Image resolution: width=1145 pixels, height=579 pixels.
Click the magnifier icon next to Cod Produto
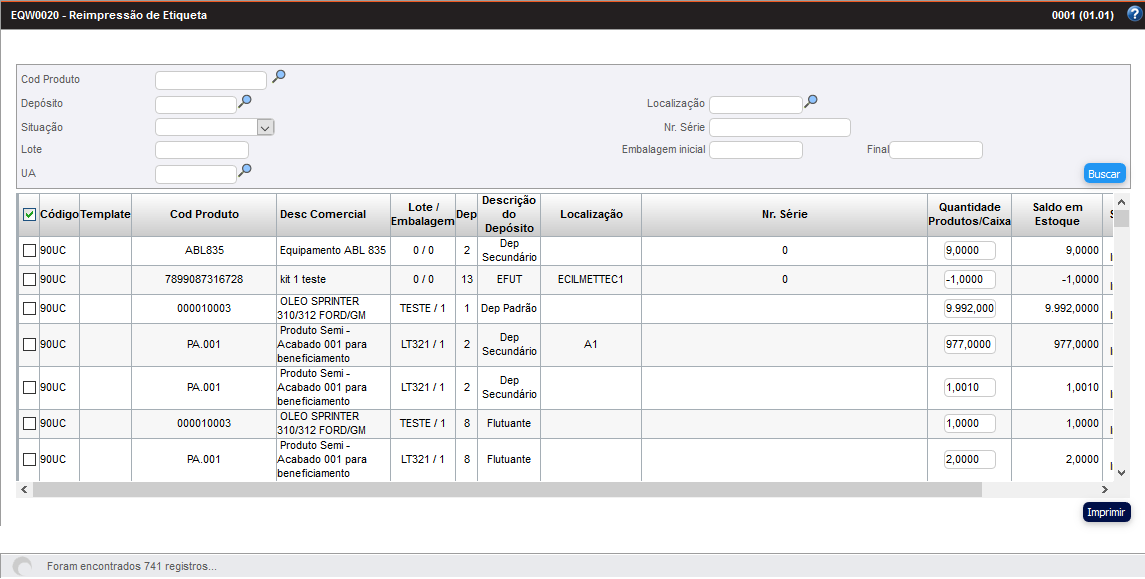point(279,76)
